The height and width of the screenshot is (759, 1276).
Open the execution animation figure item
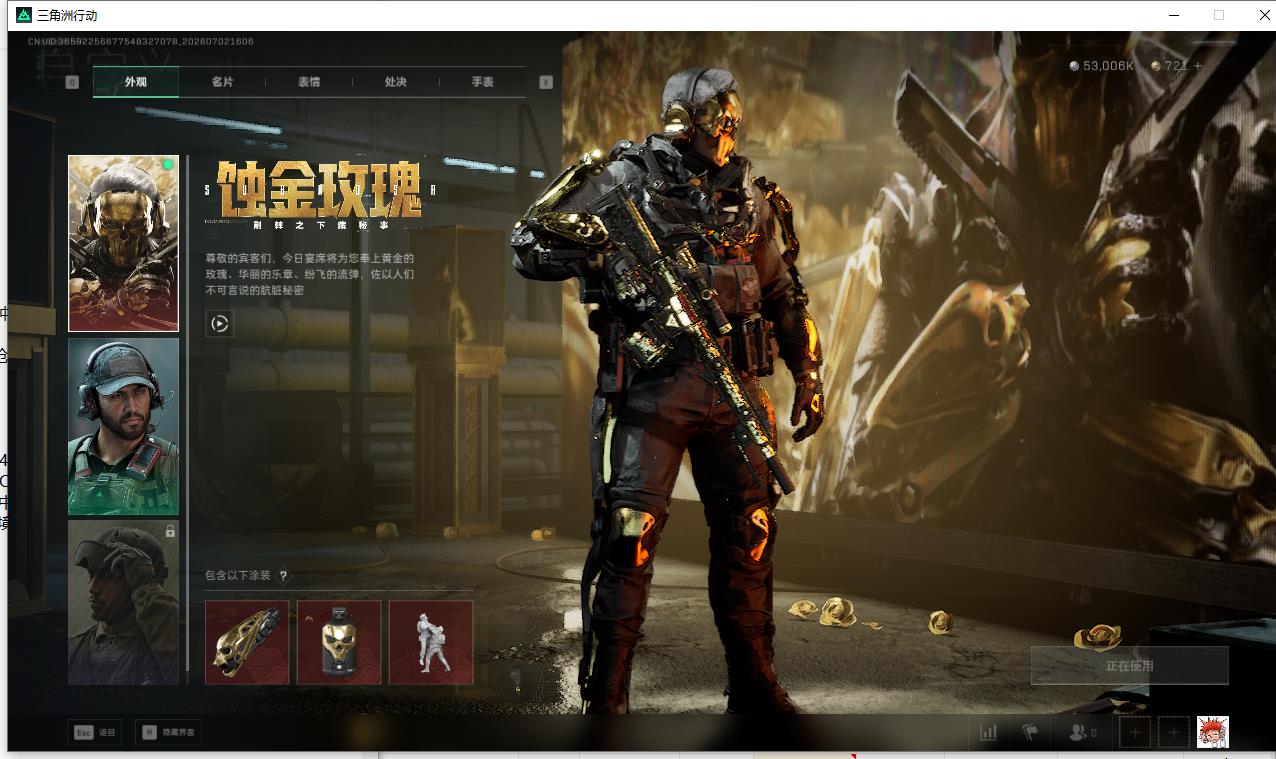click(431, 642)
